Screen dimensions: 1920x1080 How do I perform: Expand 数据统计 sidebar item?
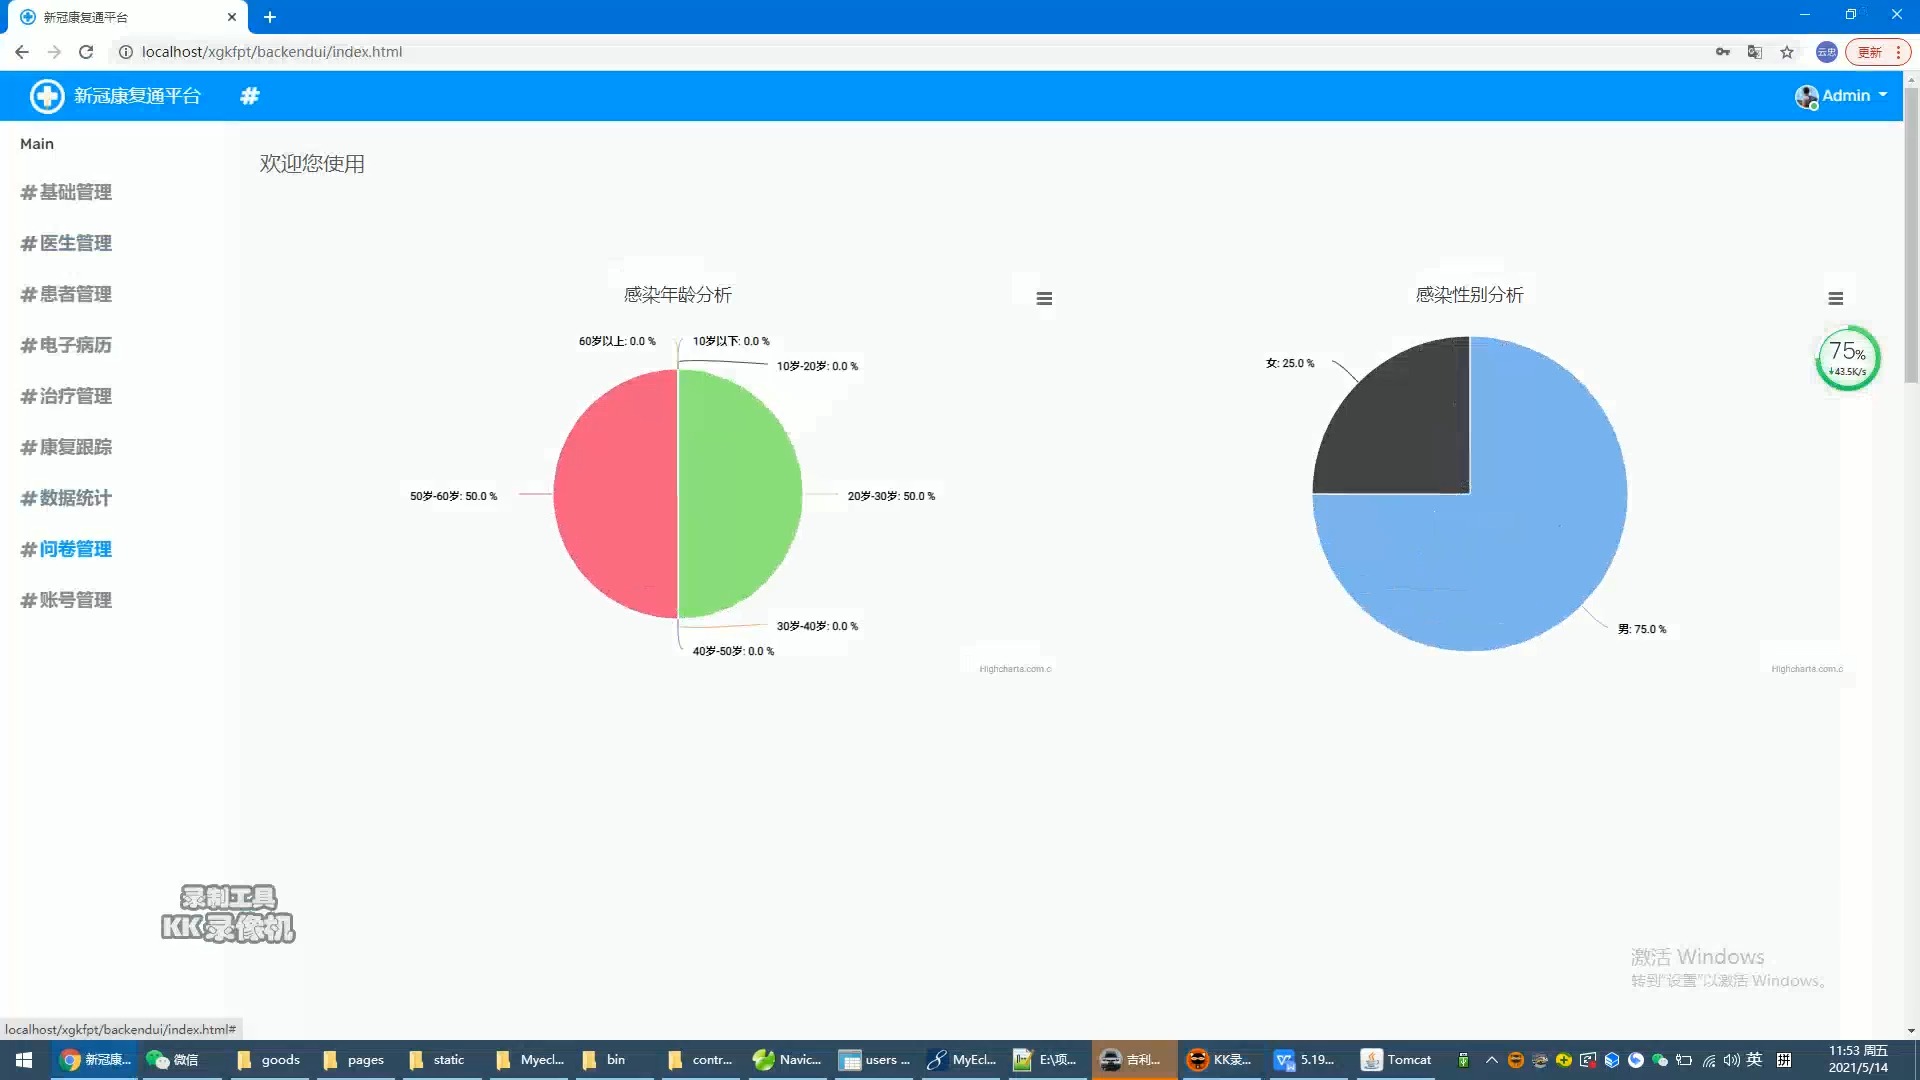click(66, 498)
